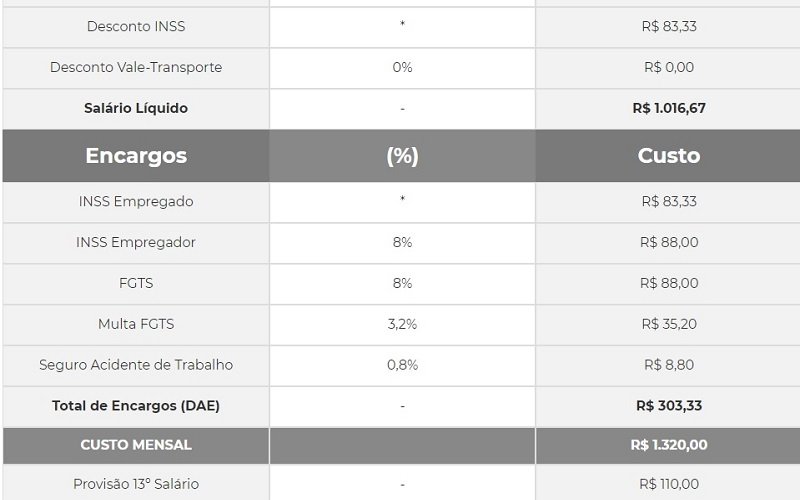Click the Provisão 13º Salário label
This screenshot has height=500, width=800.
(x=136, y=484)
